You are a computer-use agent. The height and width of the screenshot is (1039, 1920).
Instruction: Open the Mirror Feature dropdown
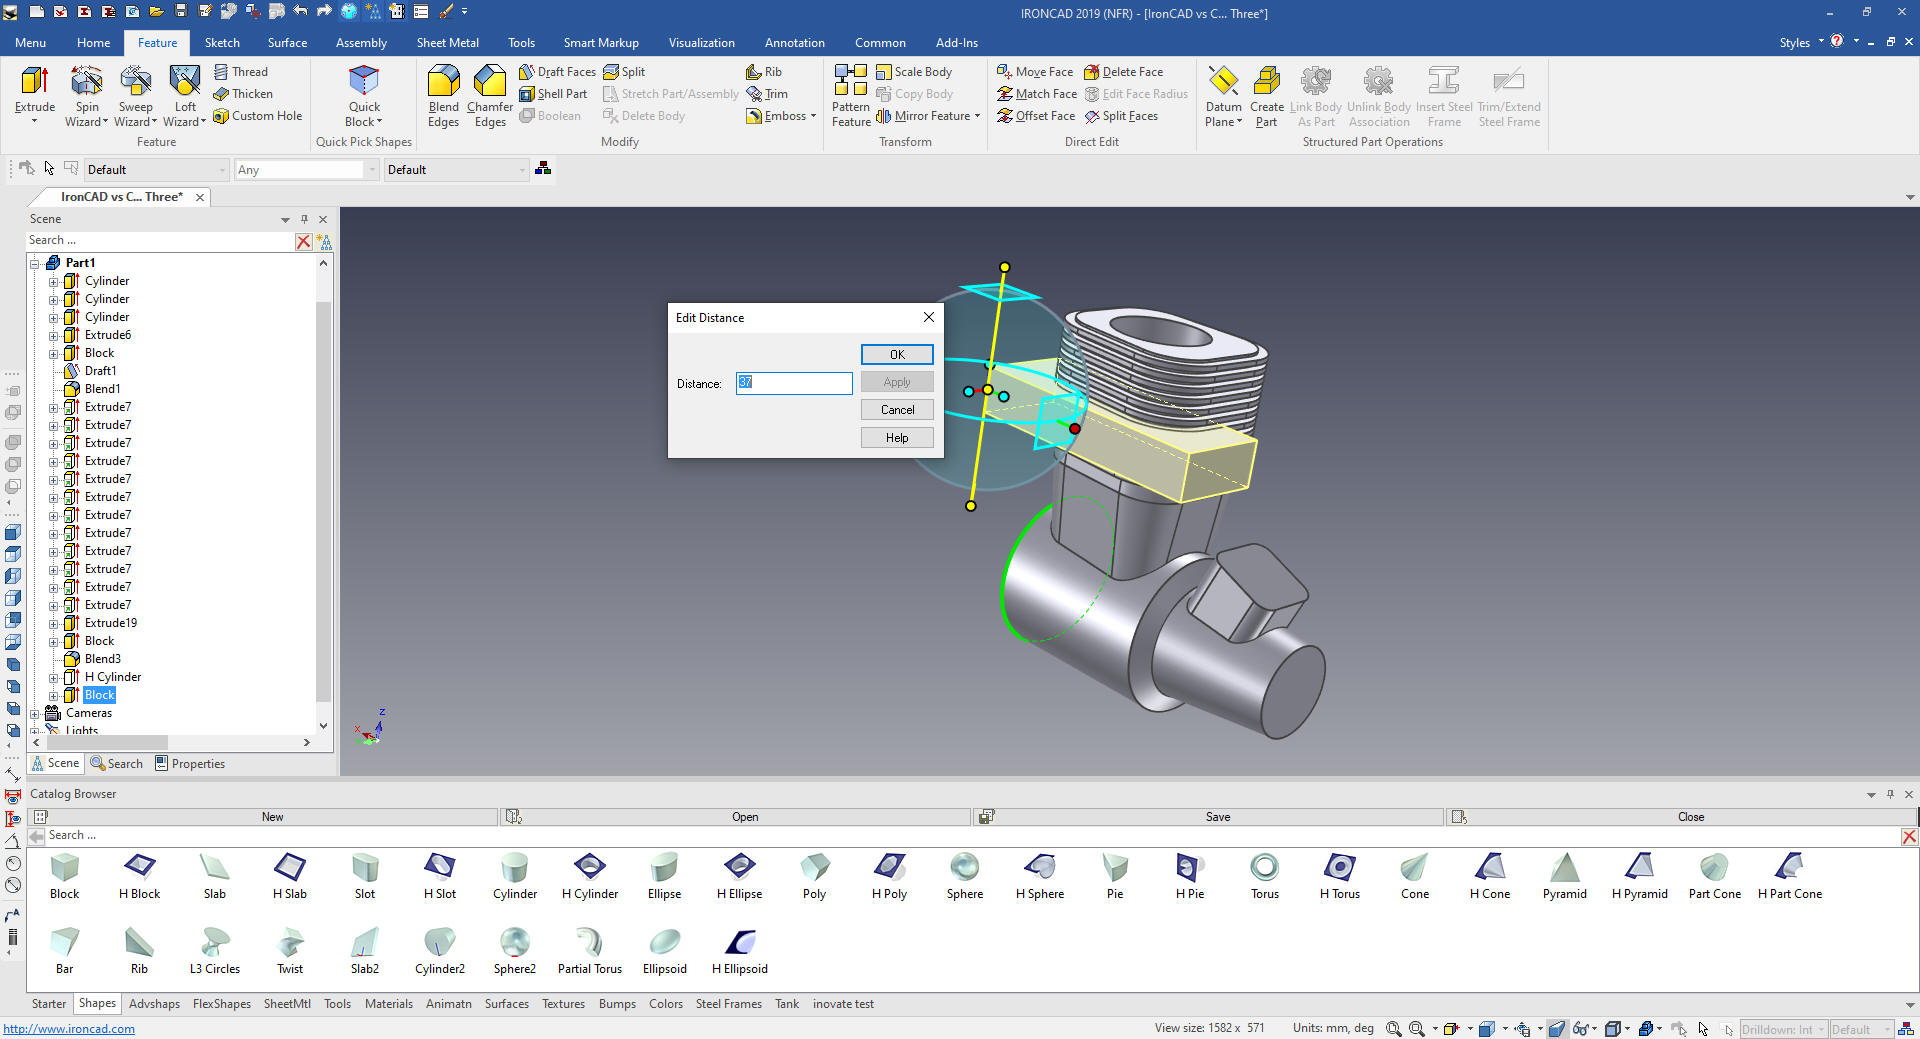(977, 116)
